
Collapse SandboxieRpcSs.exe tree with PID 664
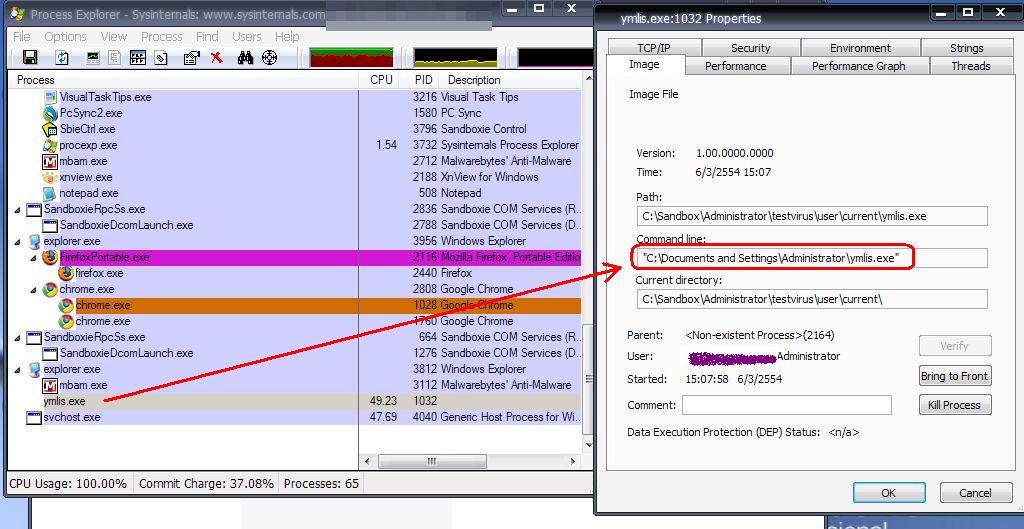coord(17,338)
